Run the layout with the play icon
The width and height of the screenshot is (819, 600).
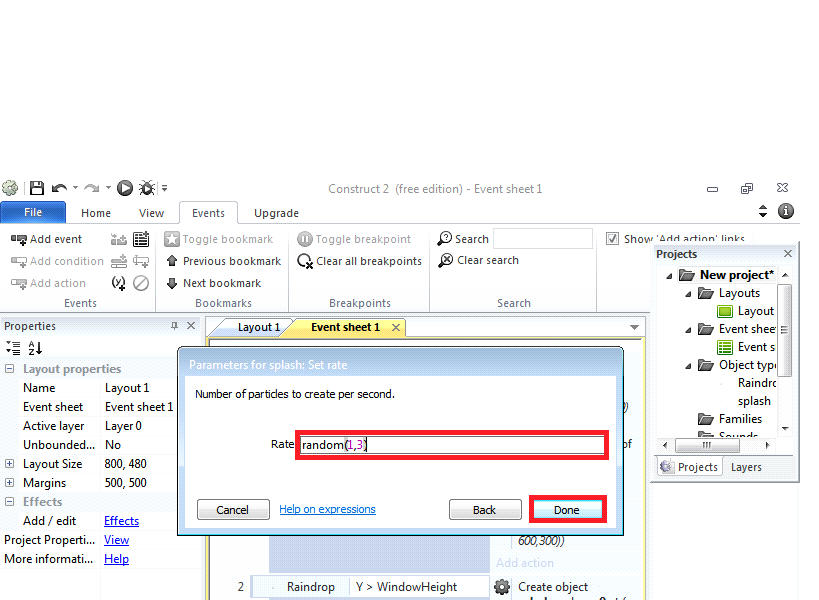[125, 188]
